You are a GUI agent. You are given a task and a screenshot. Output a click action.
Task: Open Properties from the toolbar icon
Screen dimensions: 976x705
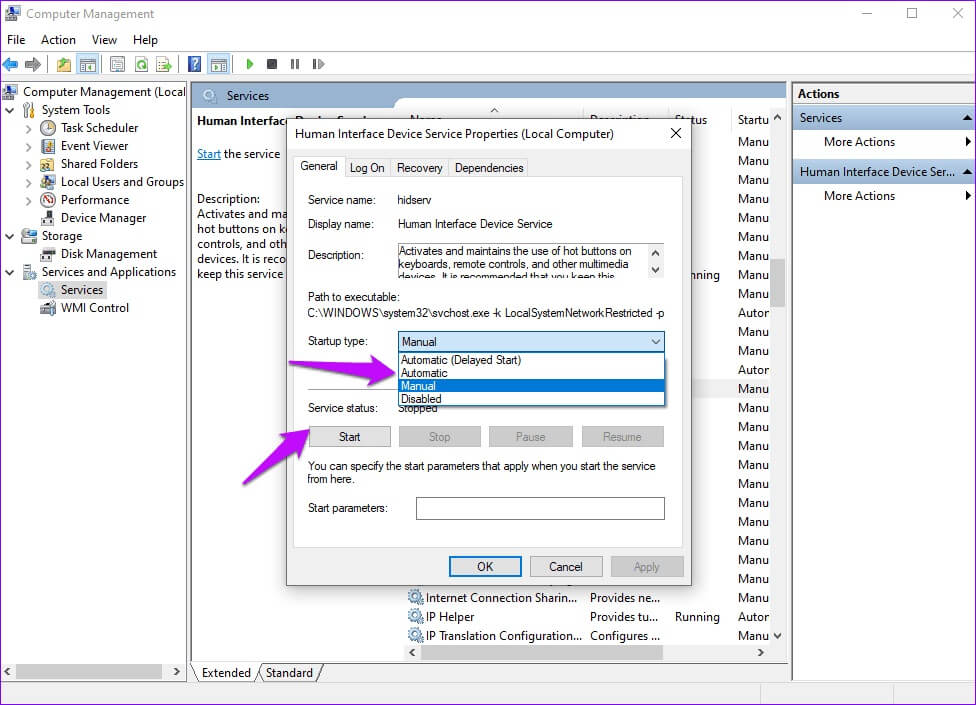click(117, 64)
